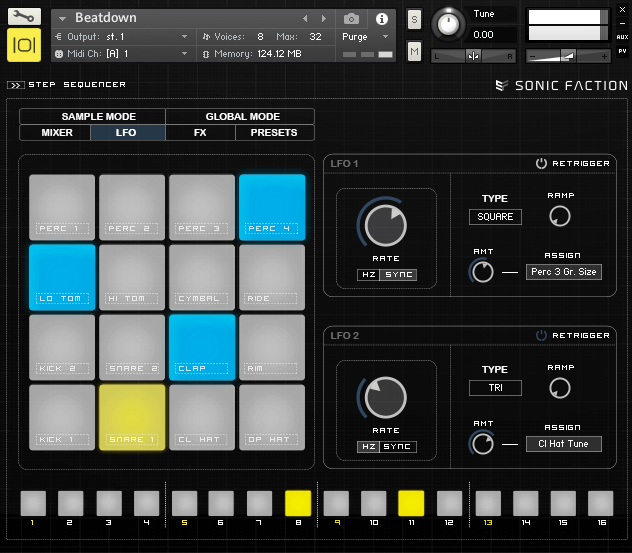Viewport: 632px width, 553px height.
Task: Click the yellow instrument logo icon
Action: [24, 46]
